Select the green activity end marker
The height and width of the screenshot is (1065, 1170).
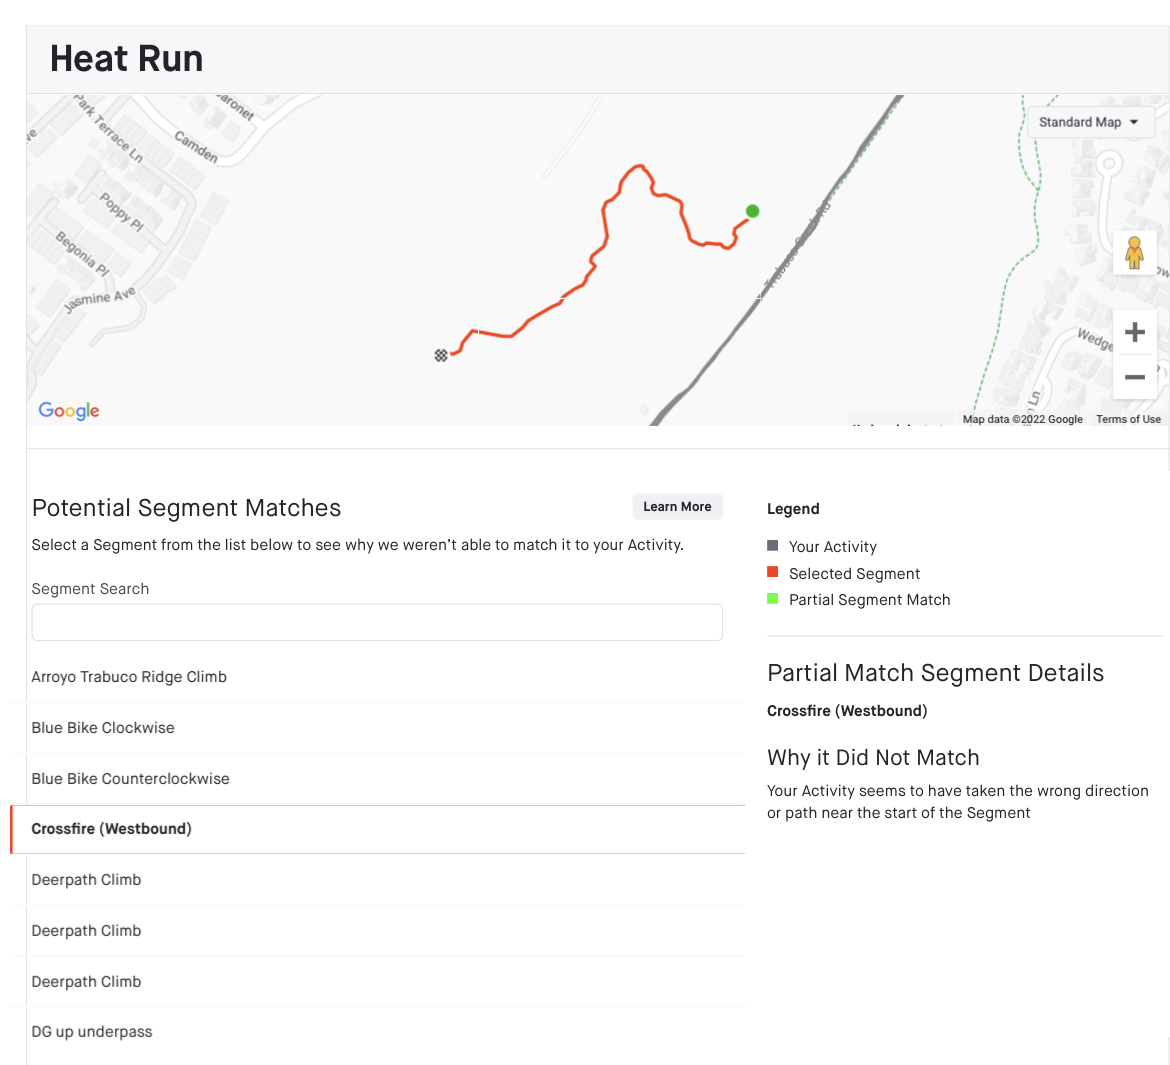[752, 211]
